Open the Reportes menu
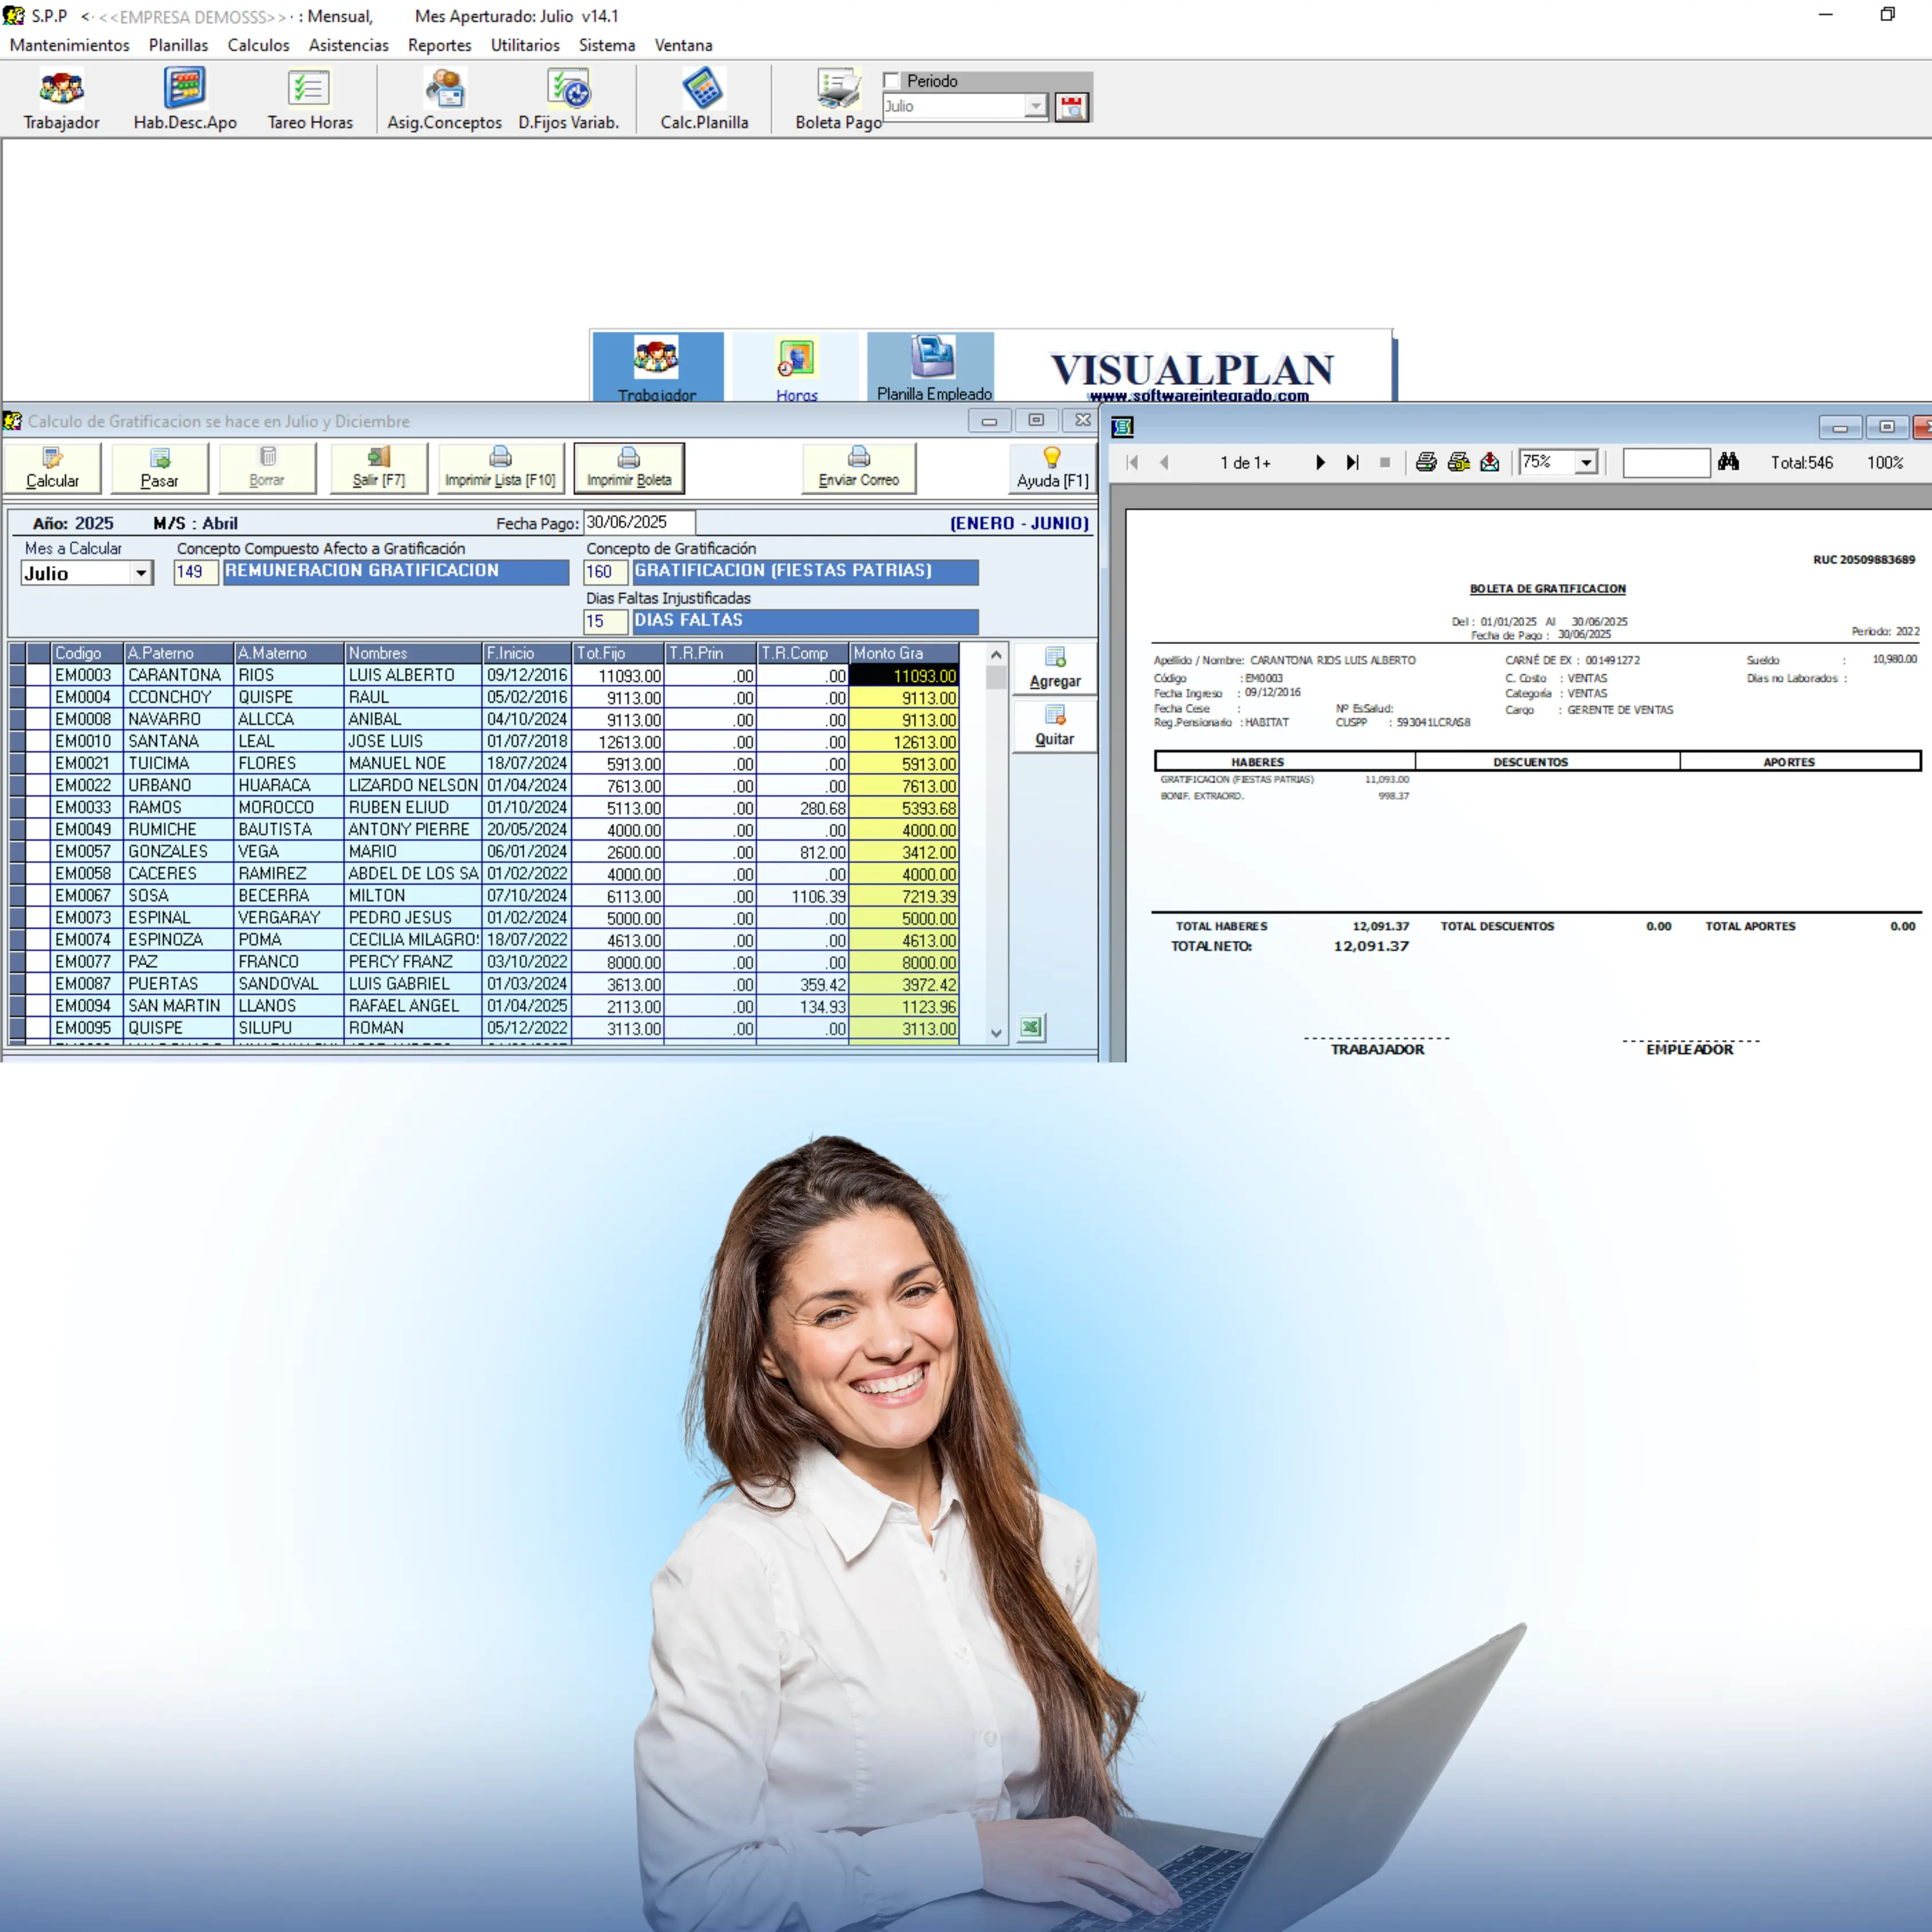Screen dimensions: 1932x1932 click(x=439, y=45)
